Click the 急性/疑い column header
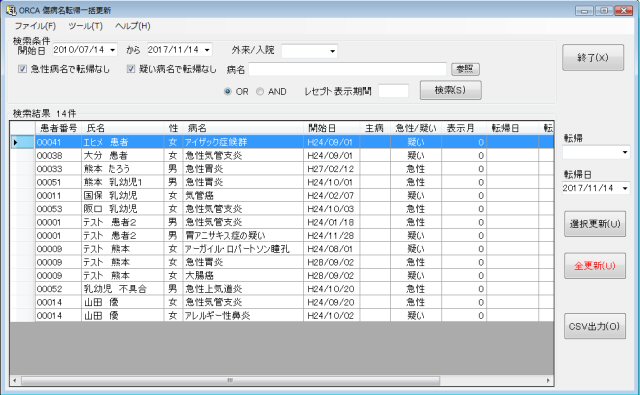Screen dimensions: 640x395 (416, 128)
